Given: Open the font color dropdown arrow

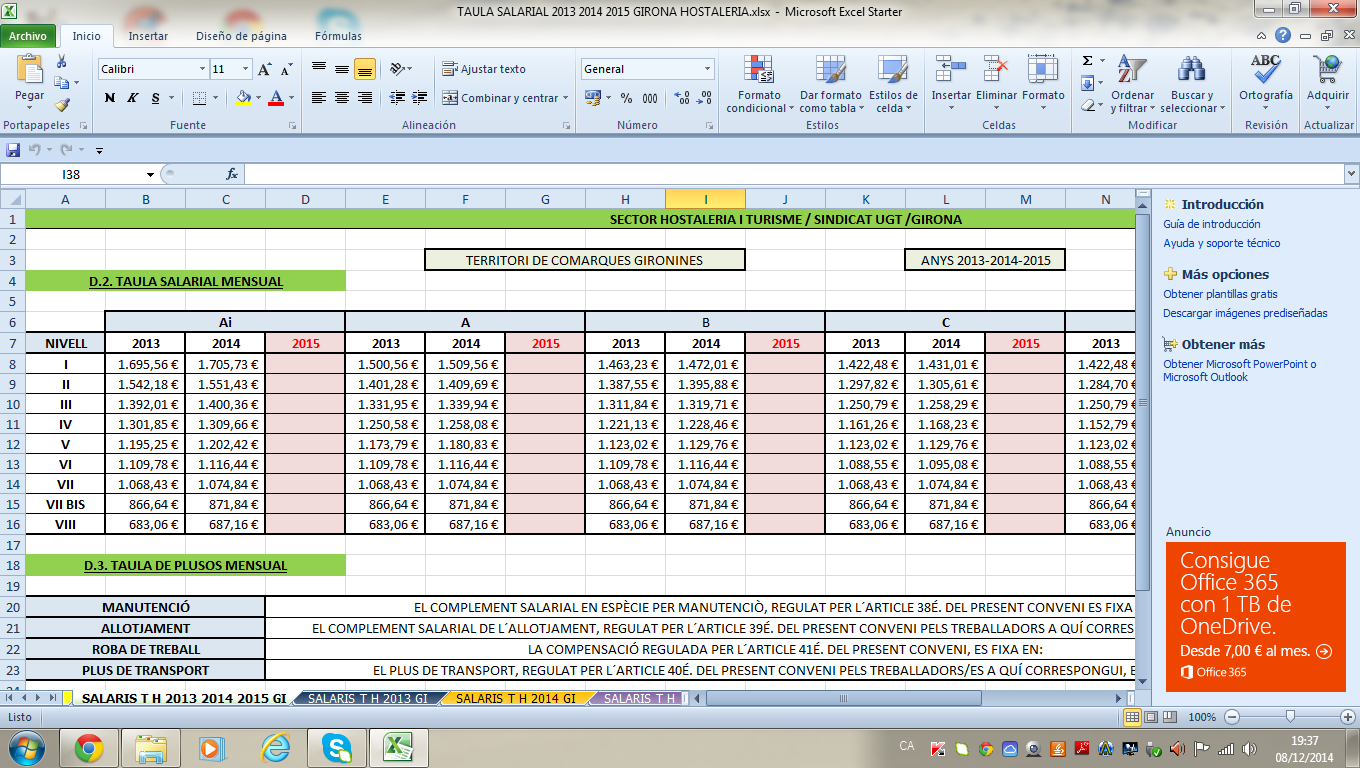Looking at the screenshot, I should (x=291, y=98).
